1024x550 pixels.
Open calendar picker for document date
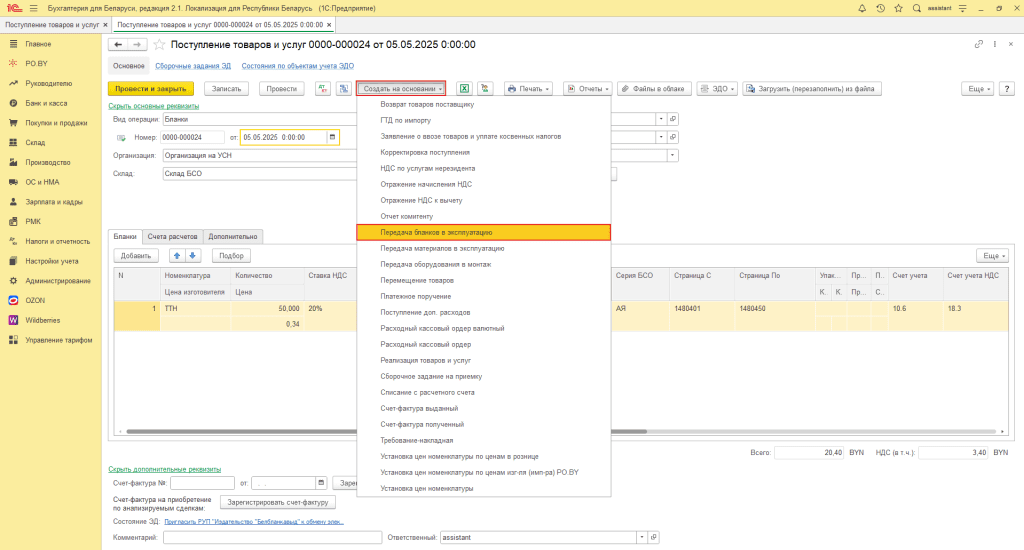332,137
